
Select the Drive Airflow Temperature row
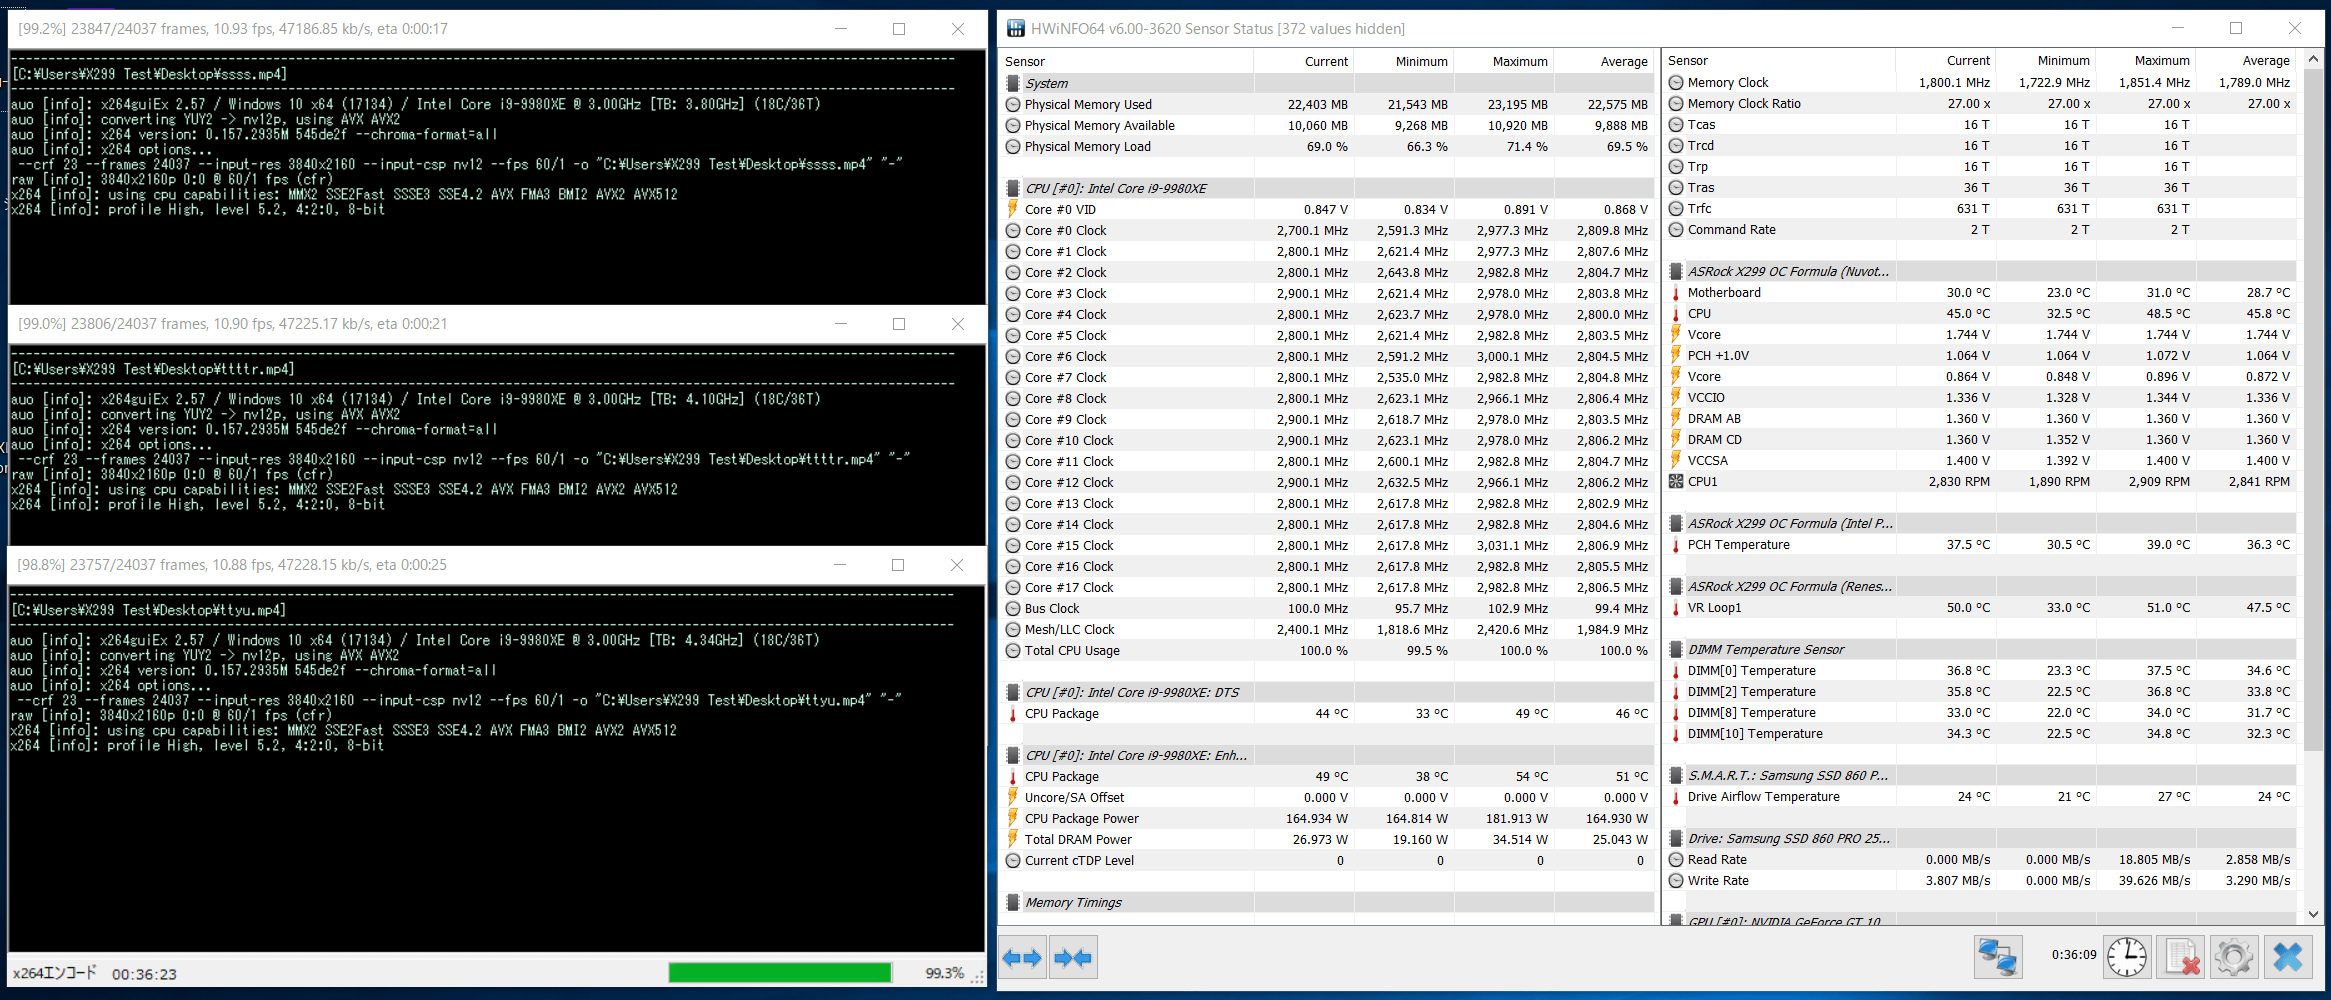[x=1980, y=796]
